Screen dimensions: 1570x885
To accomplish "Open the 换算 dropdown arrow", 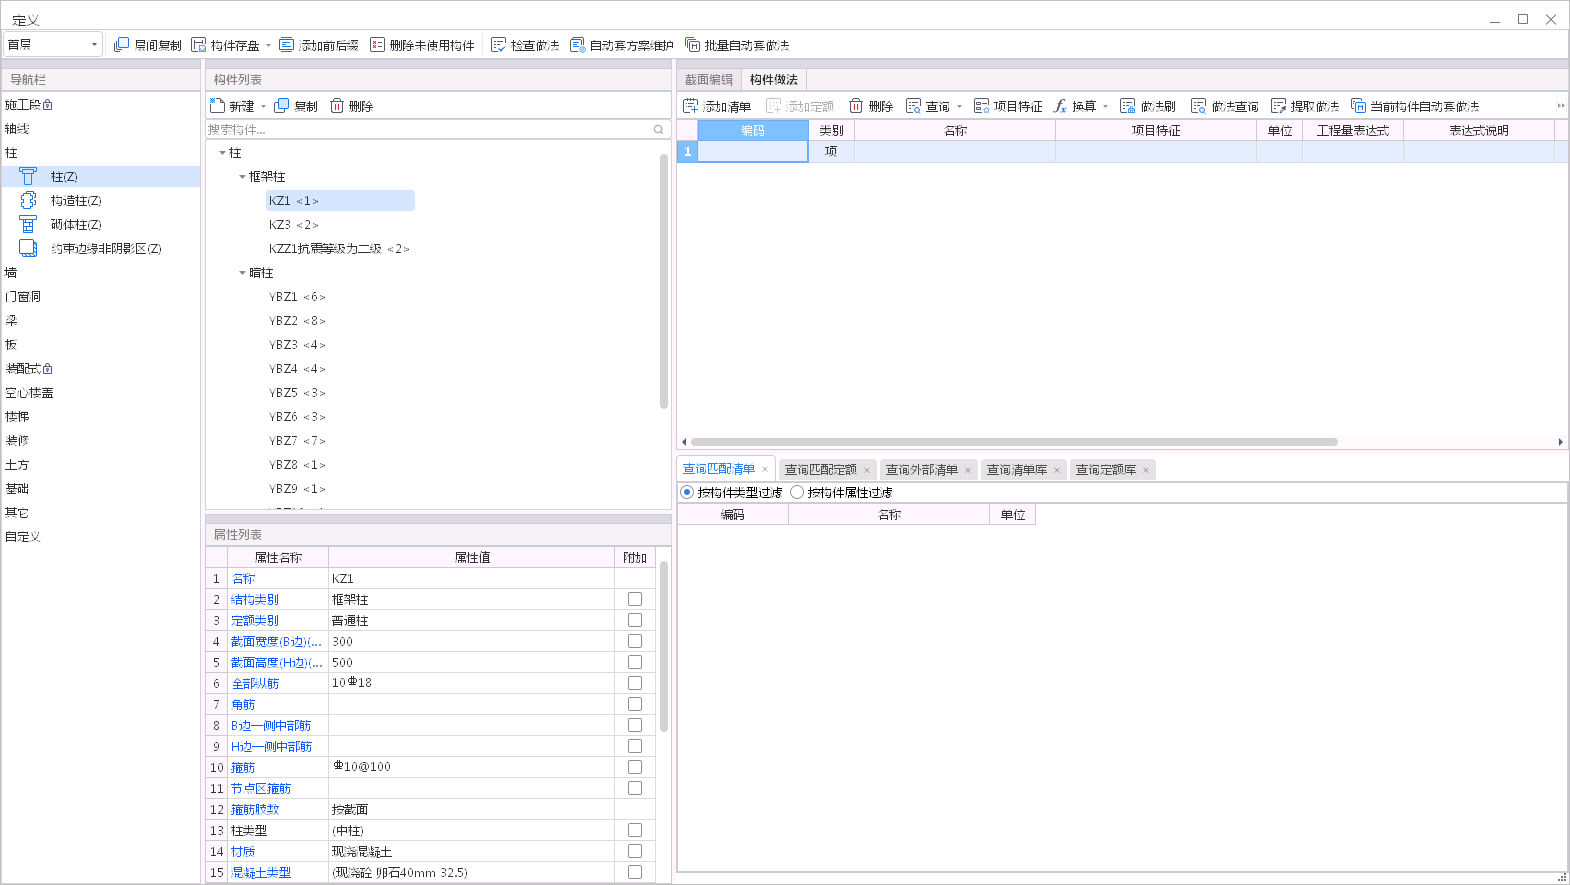I will click(x=1105, y=107).
